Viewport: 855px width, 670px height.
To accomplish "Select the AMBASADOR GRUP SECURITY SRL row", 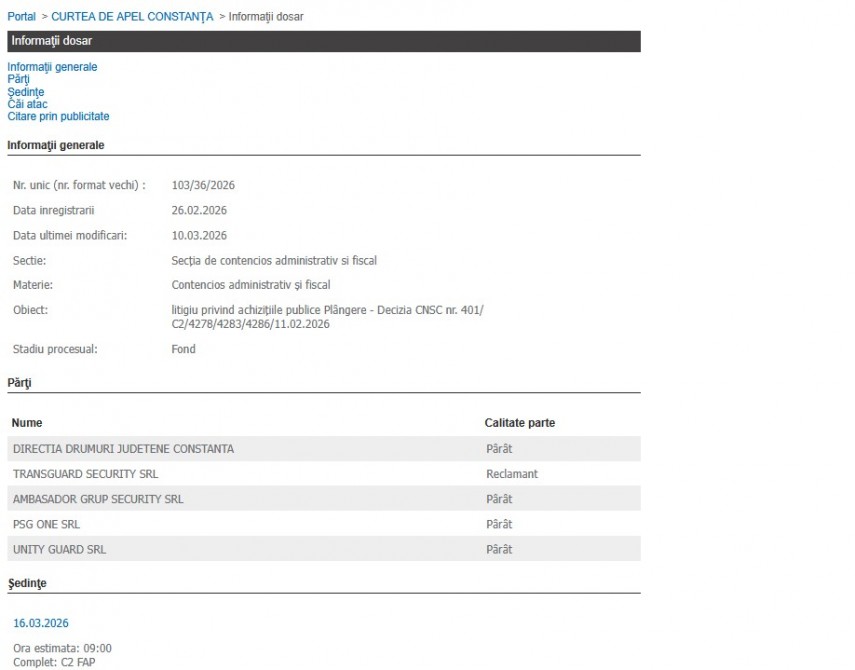I will (x=98, y=499).
